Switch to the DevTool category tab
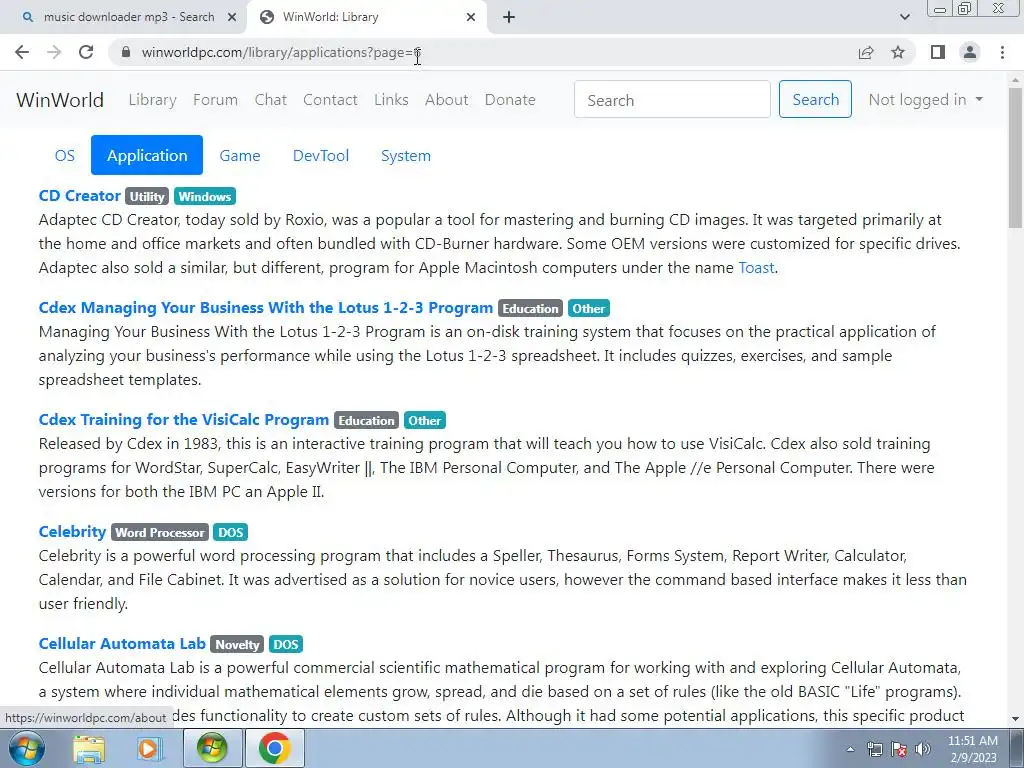 pyautogui.click(x=321, y=155)
